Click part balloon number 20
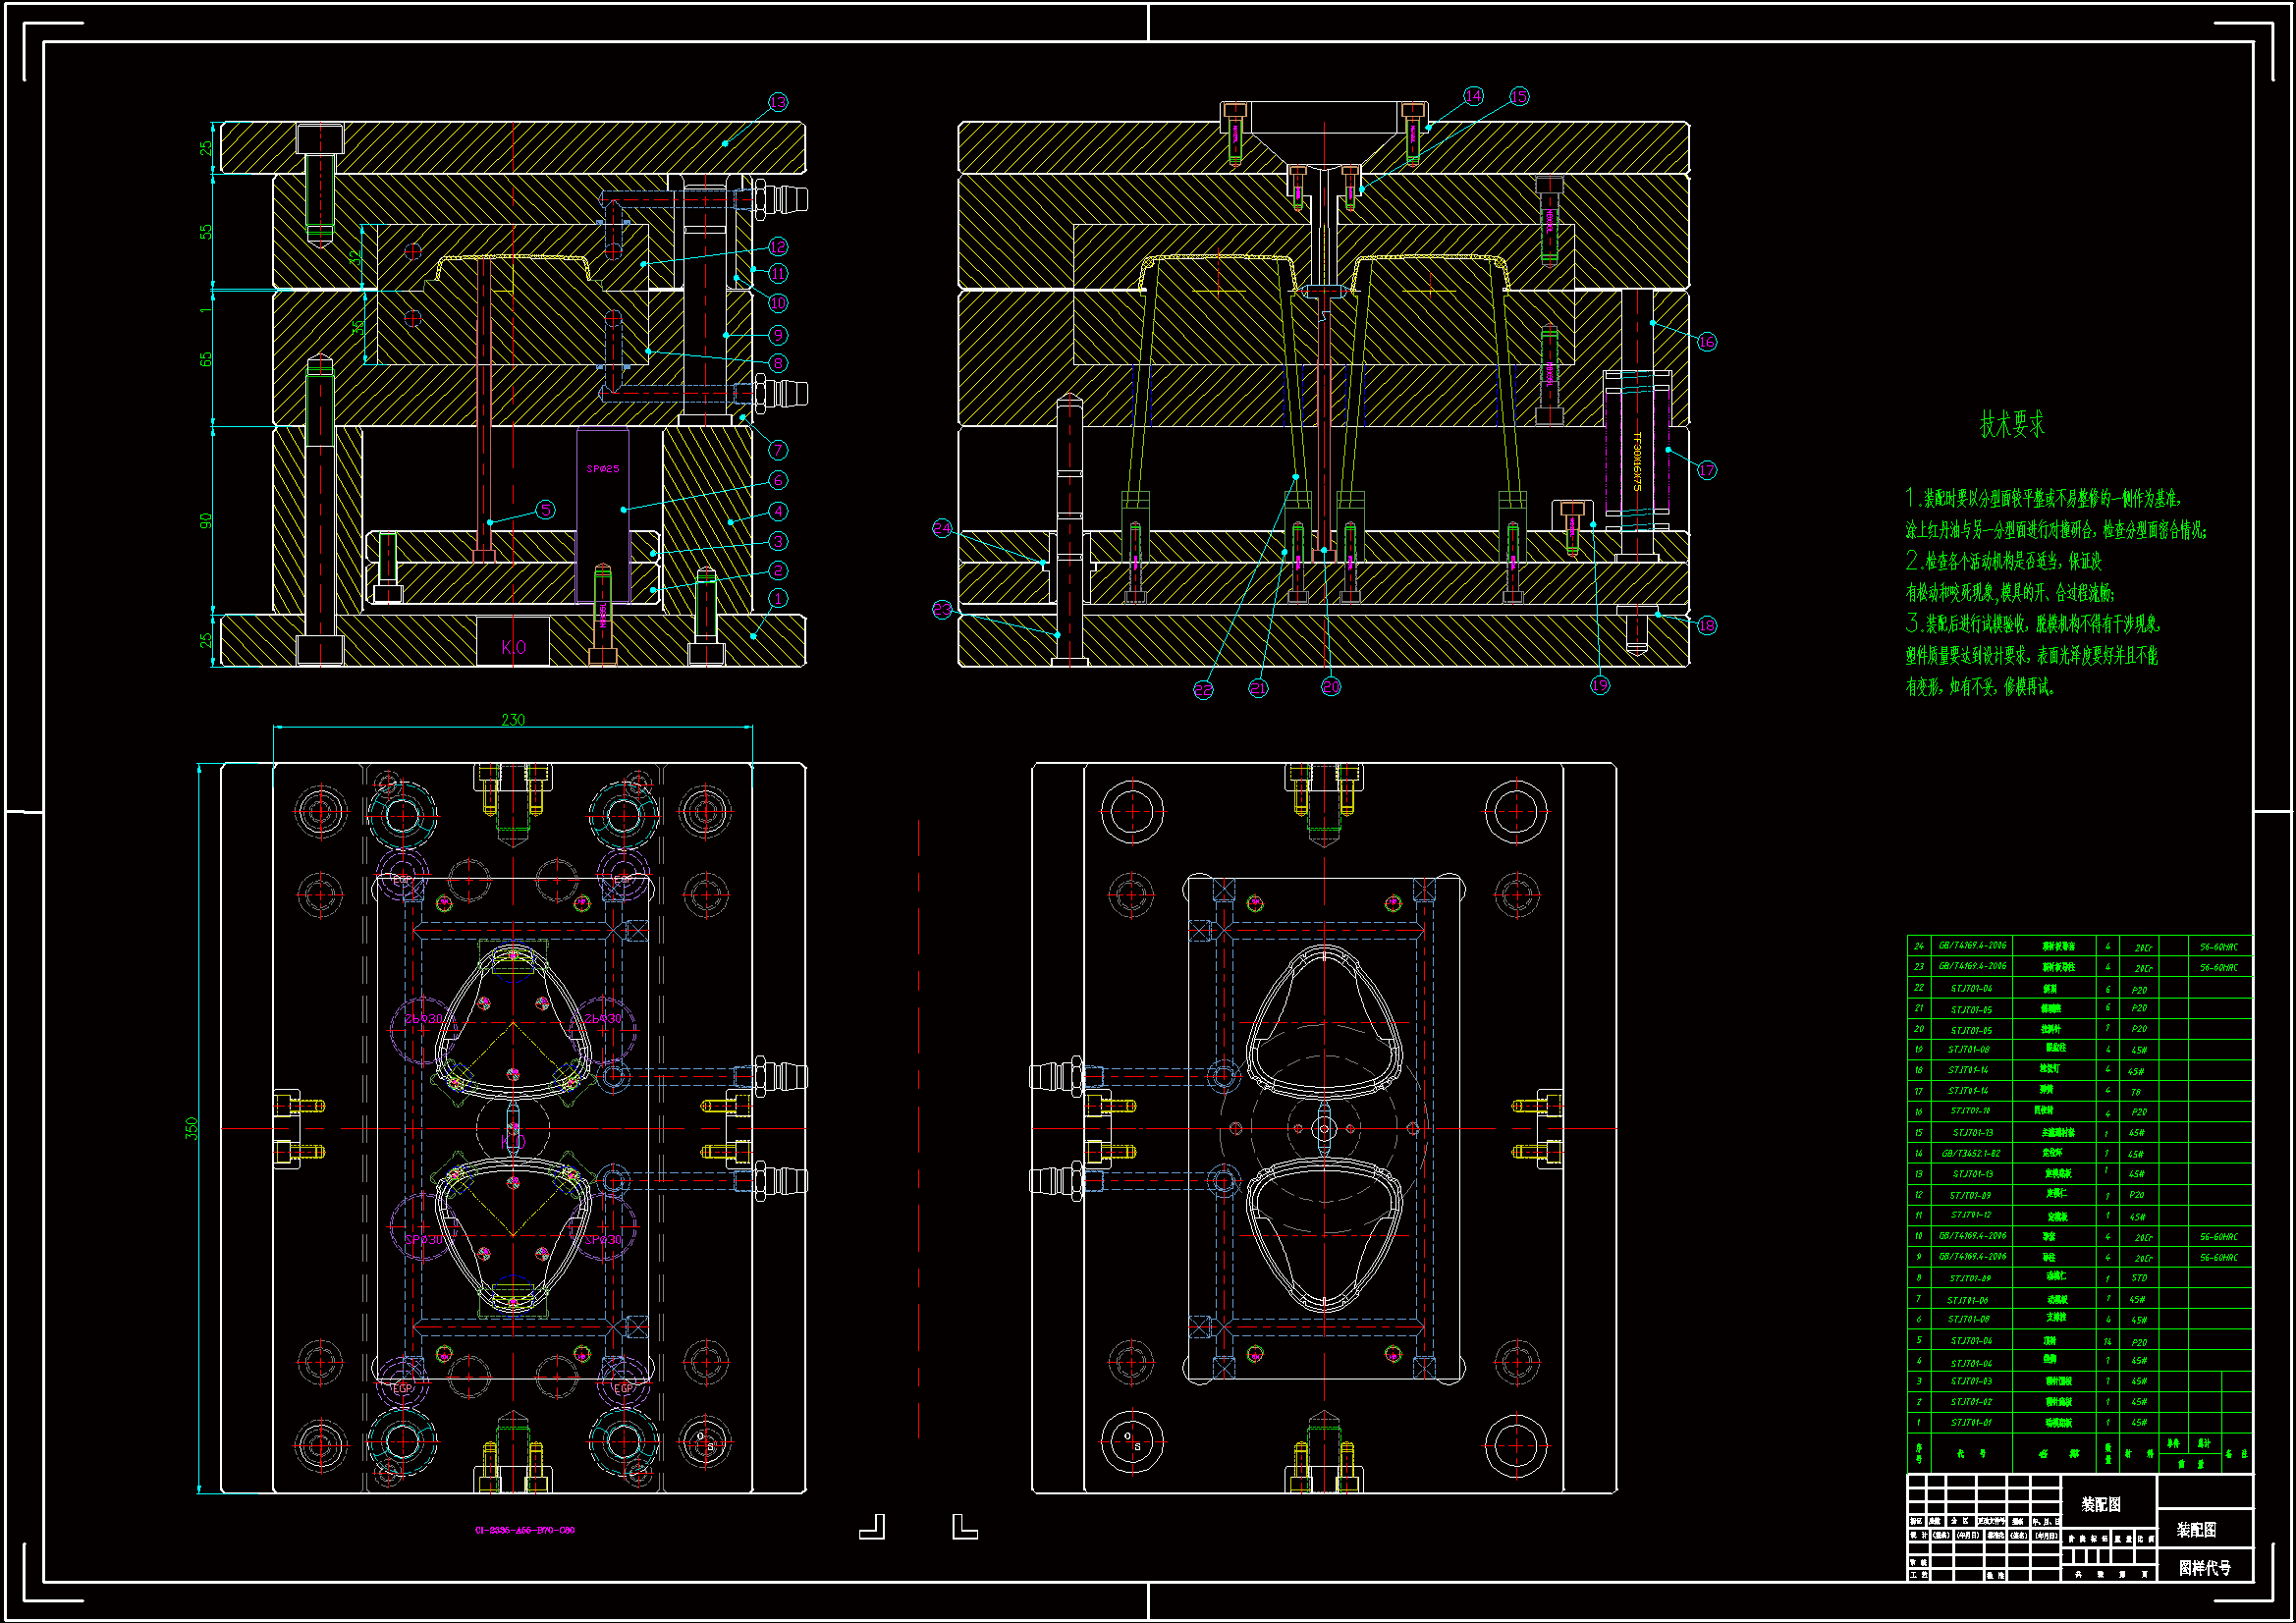Image resolution: width=2296 pixels, height=1623 pixels. (1330, 687)
